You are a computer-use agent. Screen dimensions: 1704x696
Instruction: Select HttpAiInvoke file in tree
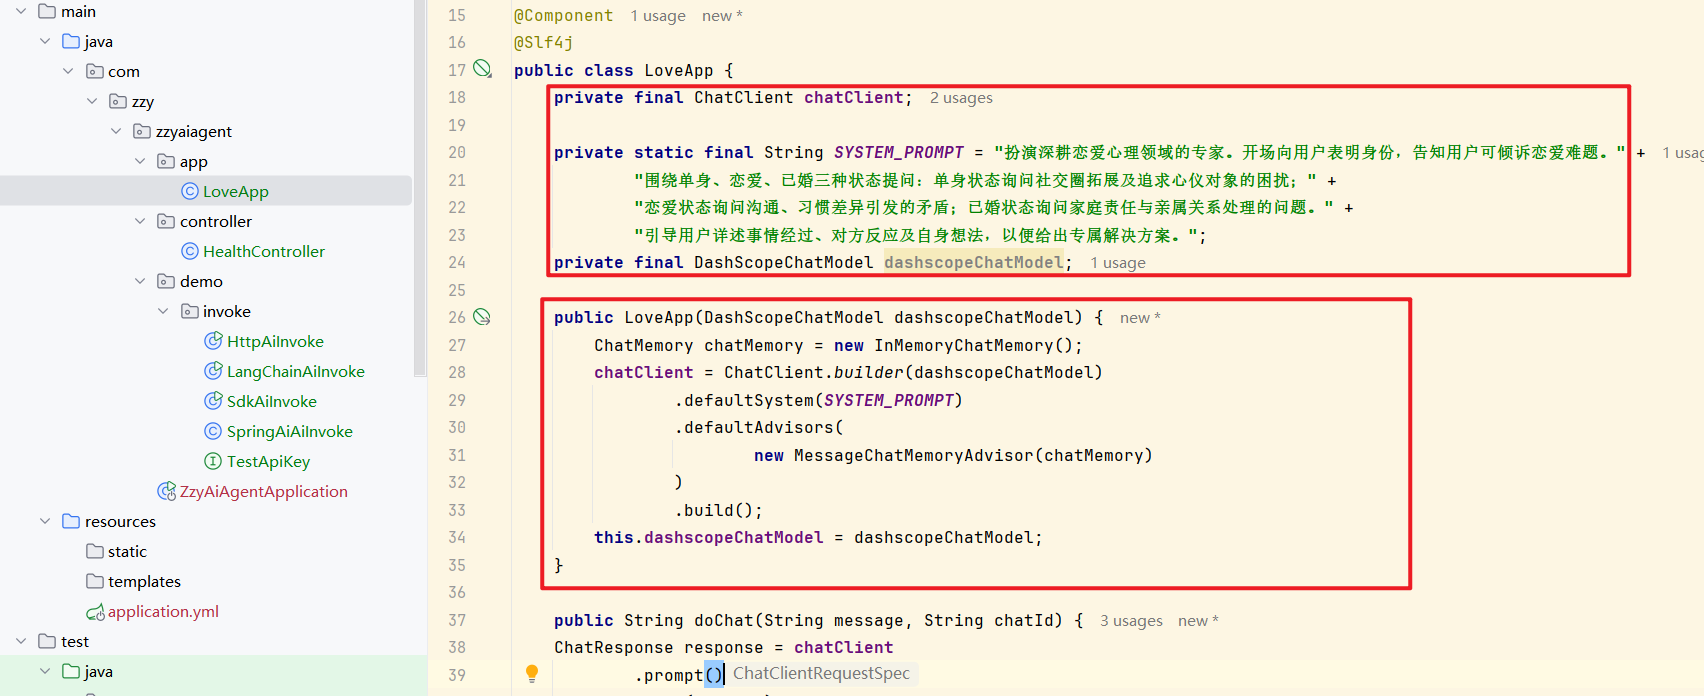(275, 341)
